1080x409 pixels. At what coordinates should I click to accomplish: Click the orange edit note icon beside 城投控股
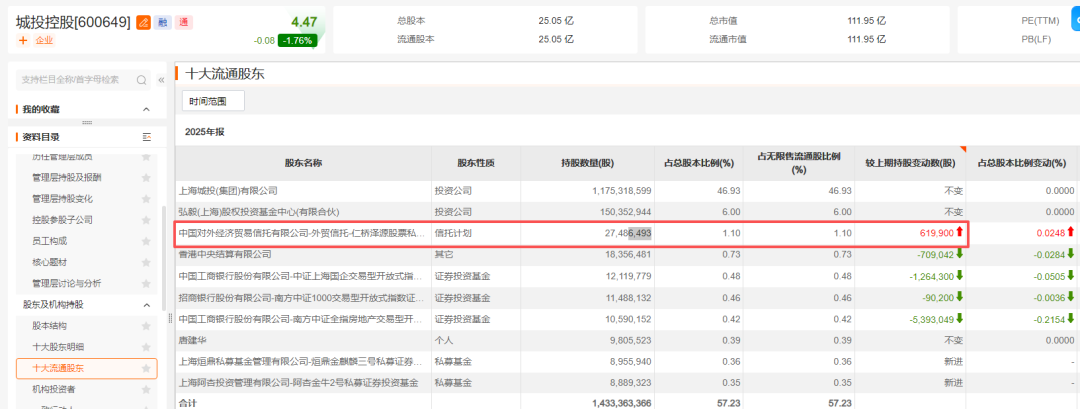(143, 22)
